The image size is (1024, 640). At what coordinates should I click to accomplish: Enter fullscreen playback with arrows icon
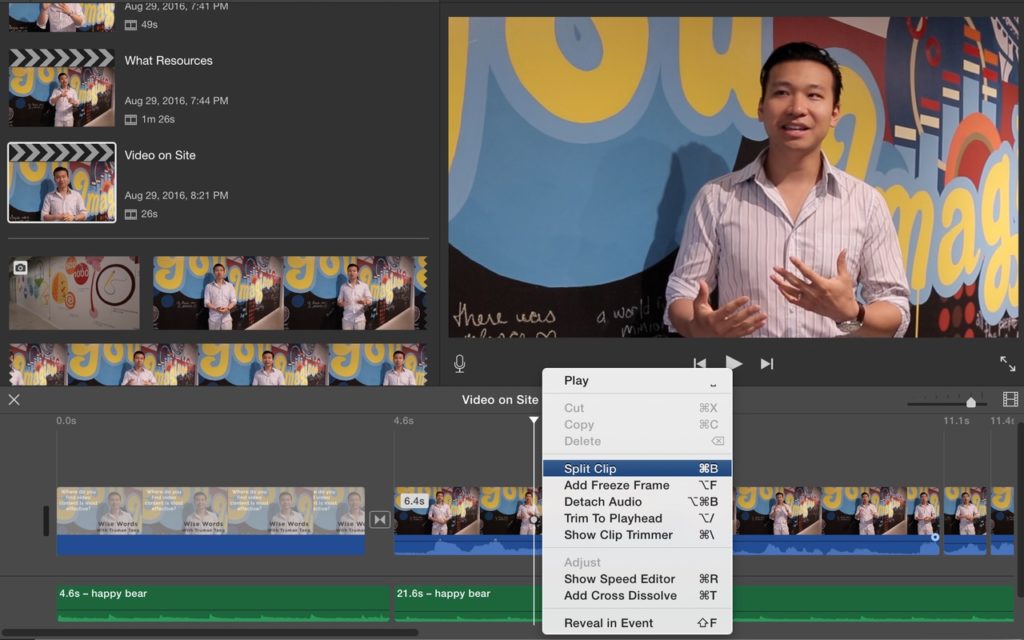[1007, 364]
